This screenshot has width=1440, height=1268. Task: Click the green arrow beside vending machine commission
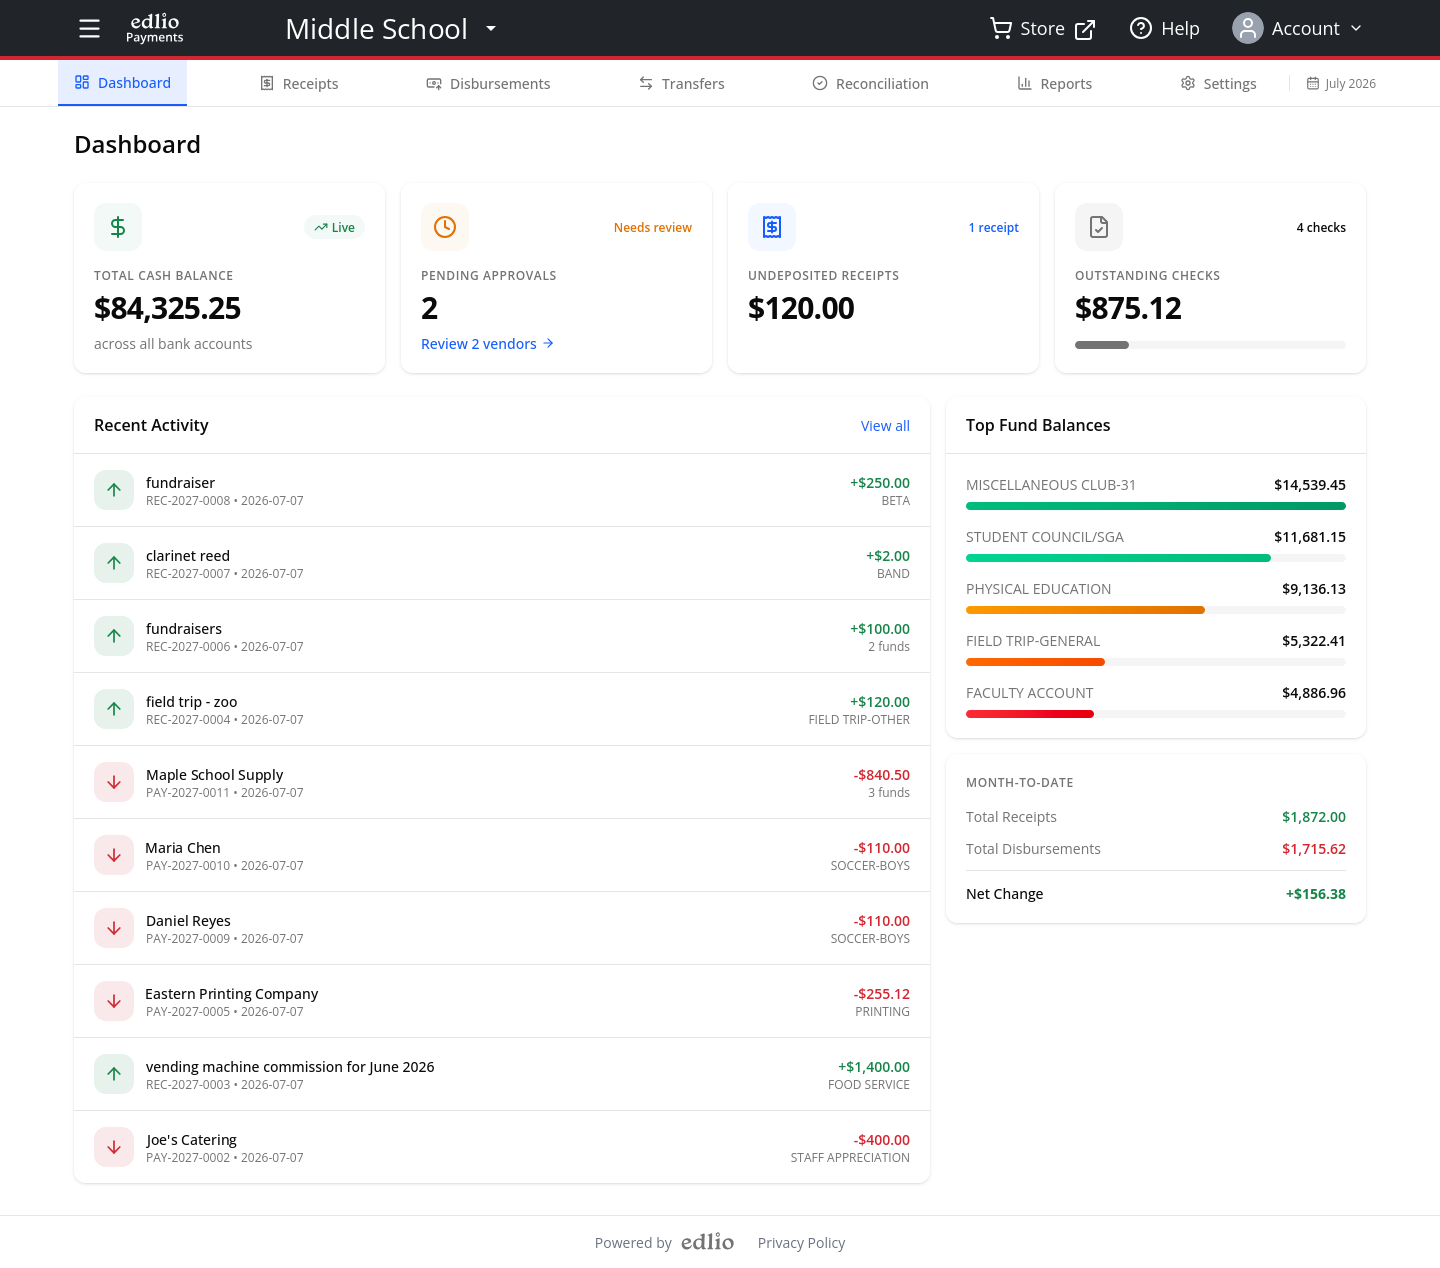(x=114, y=1074)
